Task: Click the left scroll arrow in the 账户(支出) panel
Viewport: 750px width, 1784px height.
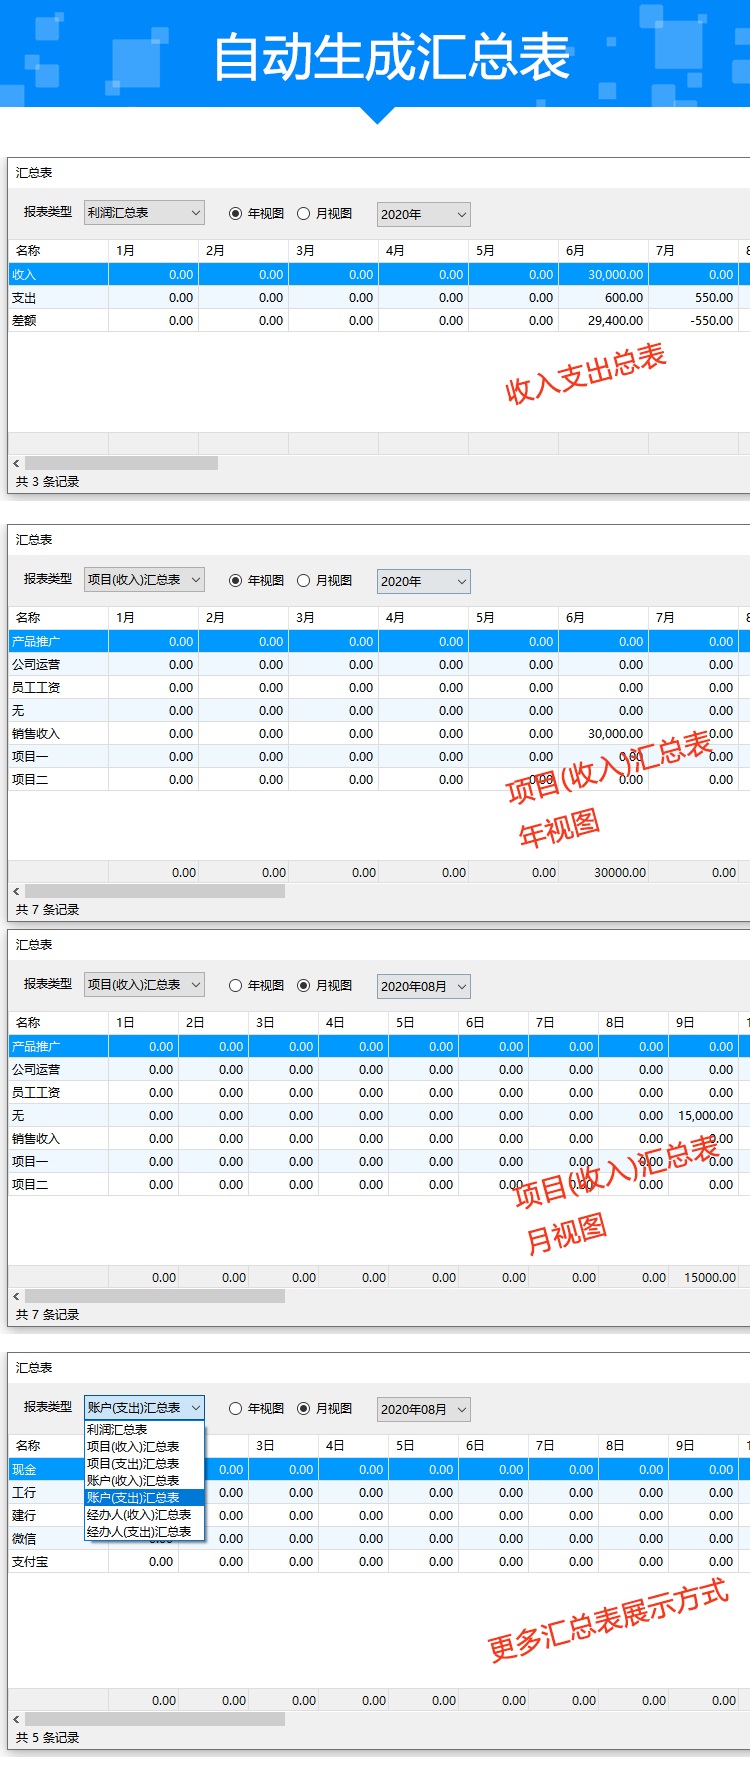Action: 16,1719
